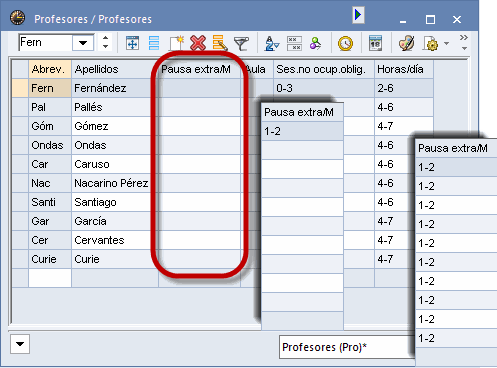Click the change element icon
Viewport: 497px width, 368px height.
click(315, 44)
